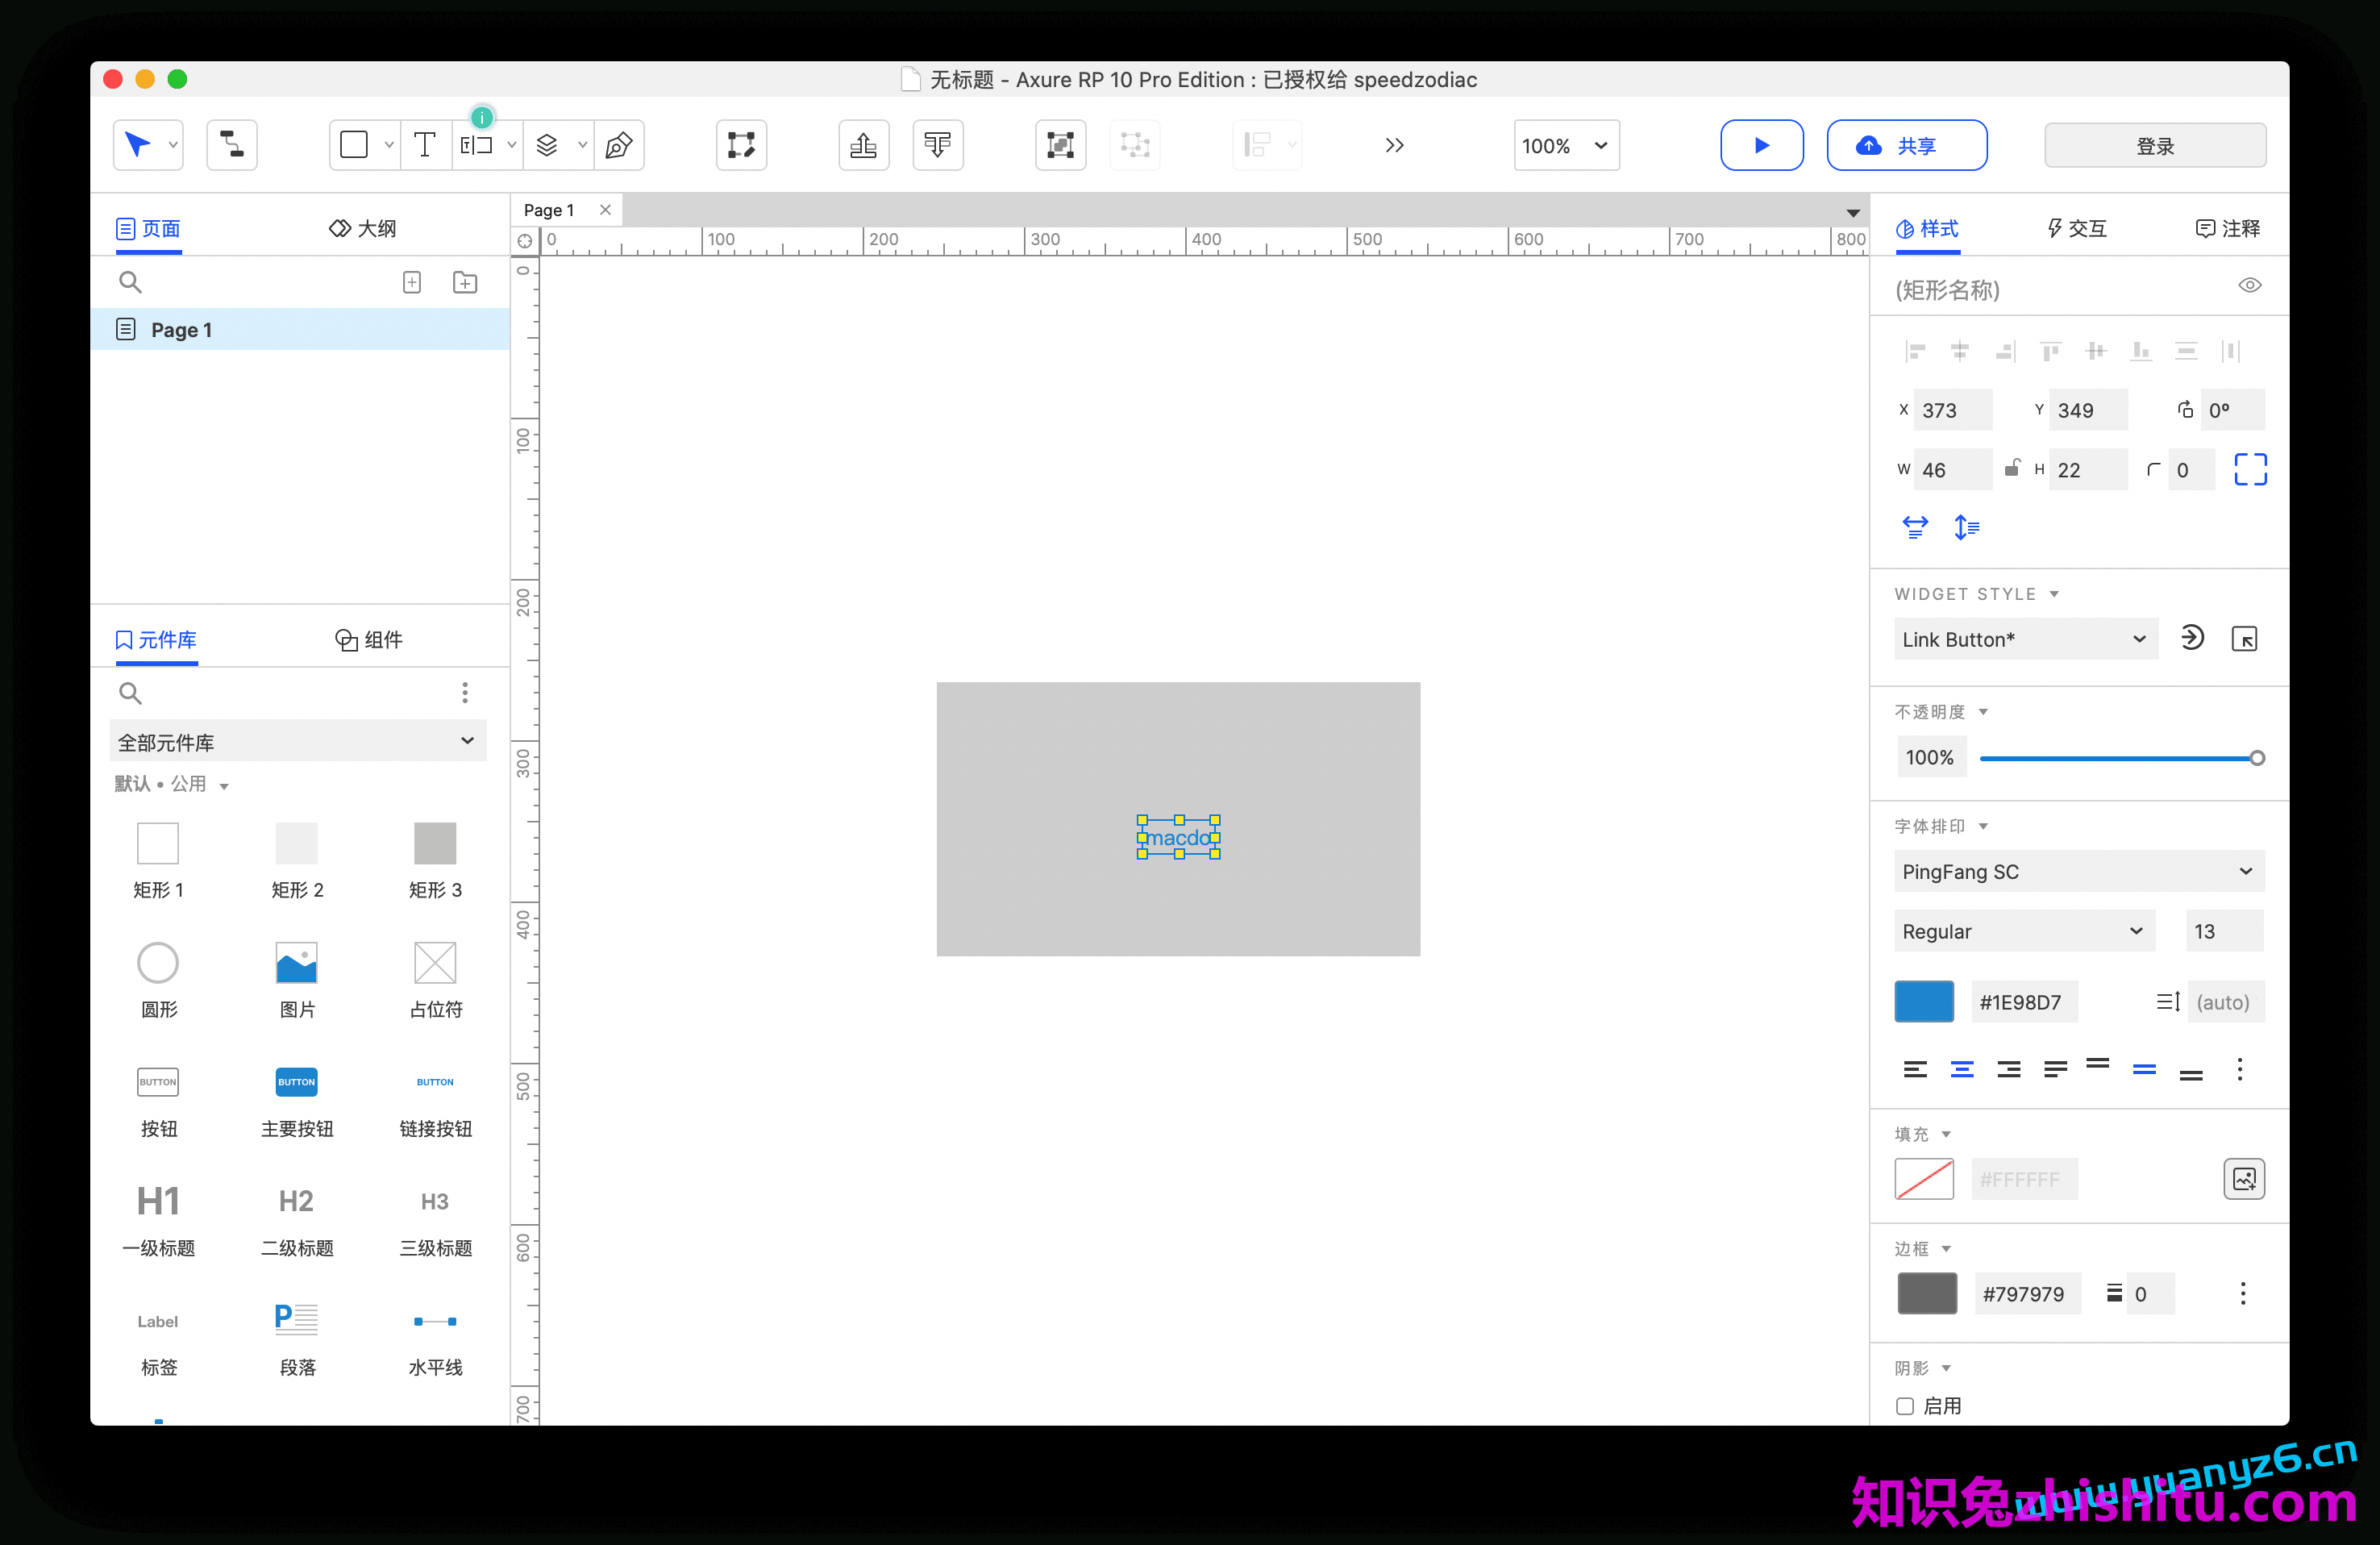2380x1545 pixels.
Task: Toggle widget visibility eye icon
Action: tap(2250, 286)
